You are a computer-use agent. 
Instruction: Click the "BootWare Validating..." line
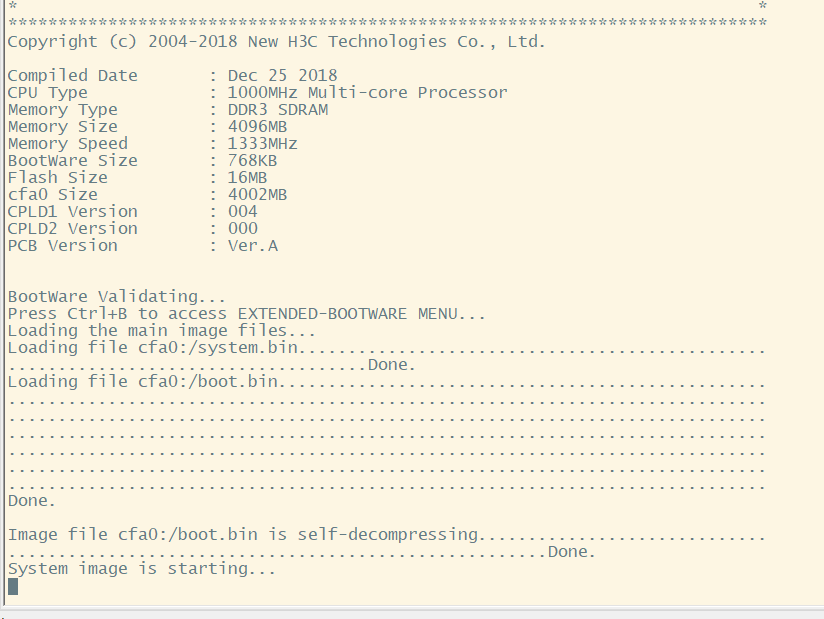coord(116,297)
